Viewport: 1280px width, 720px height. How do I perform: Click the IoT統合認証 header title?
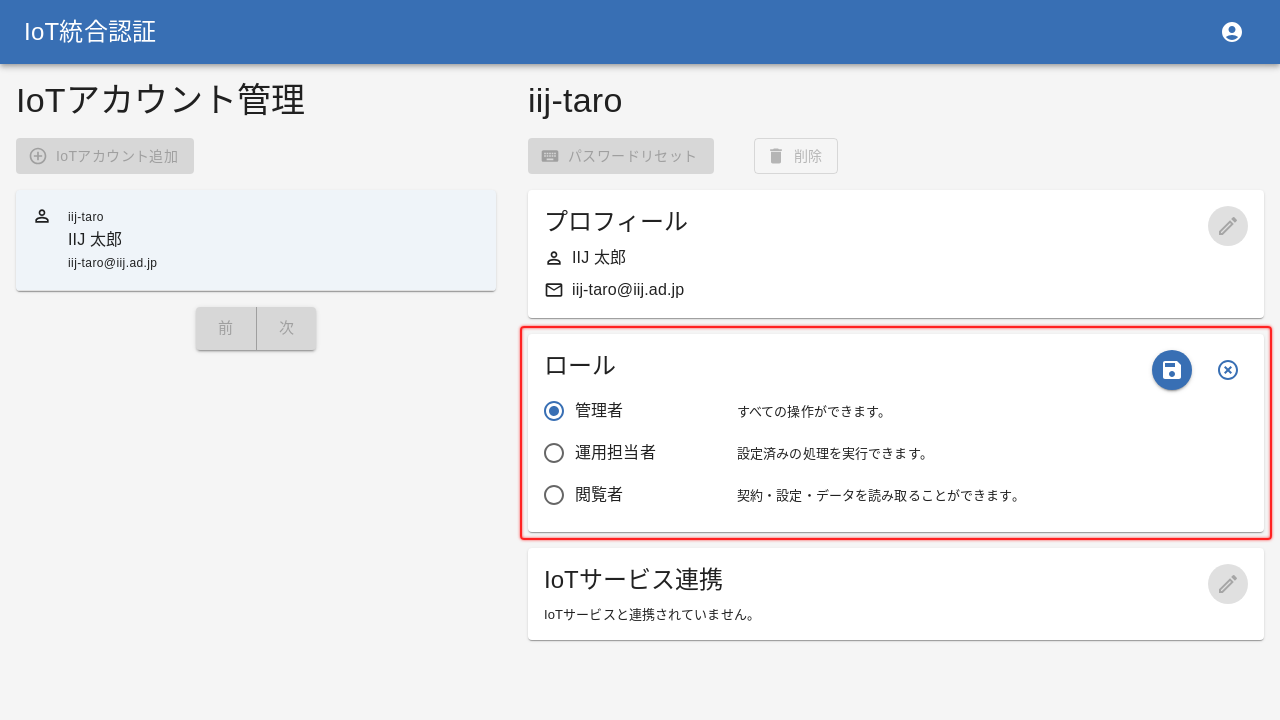tap(90, 32)
